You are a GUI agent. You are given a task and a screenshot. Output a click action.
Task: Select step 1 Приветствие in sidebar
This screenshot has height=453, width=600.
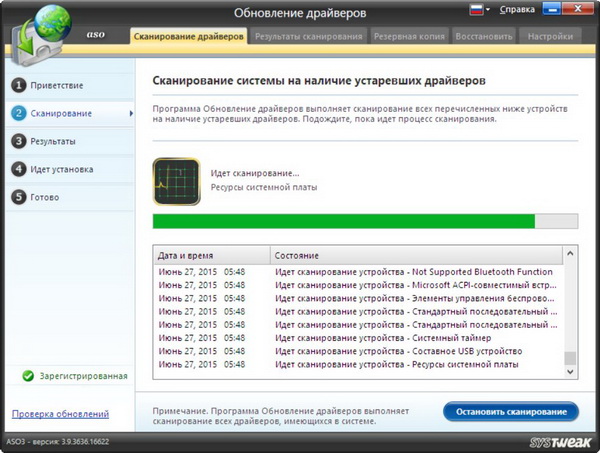coord(70,85)
